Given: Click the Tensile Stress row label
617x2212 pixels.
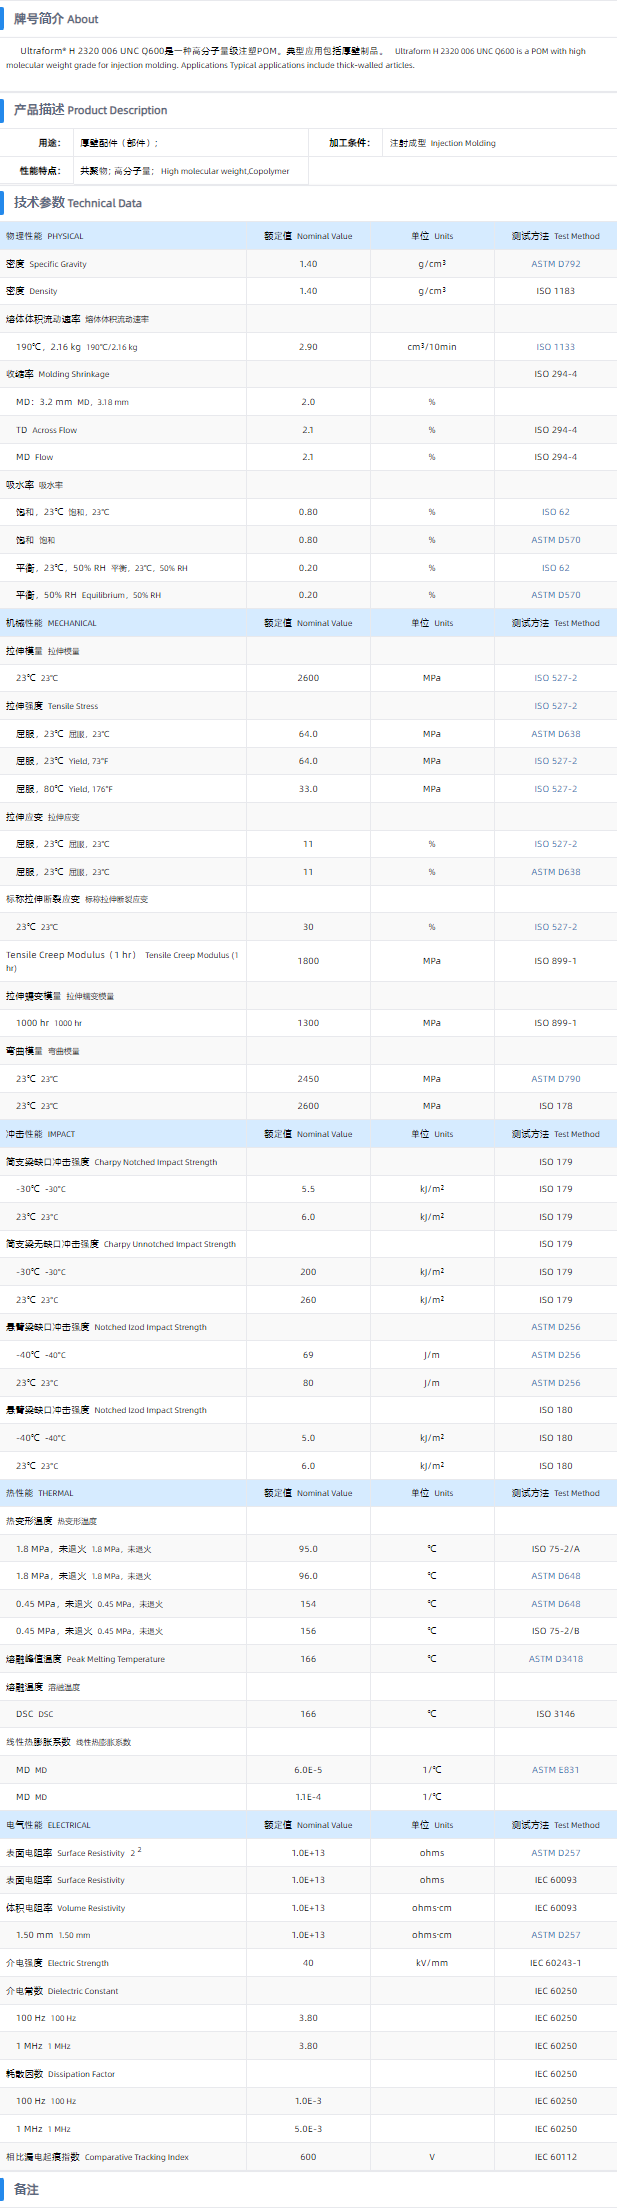Looking at the screenshot, I should [52, 706].
